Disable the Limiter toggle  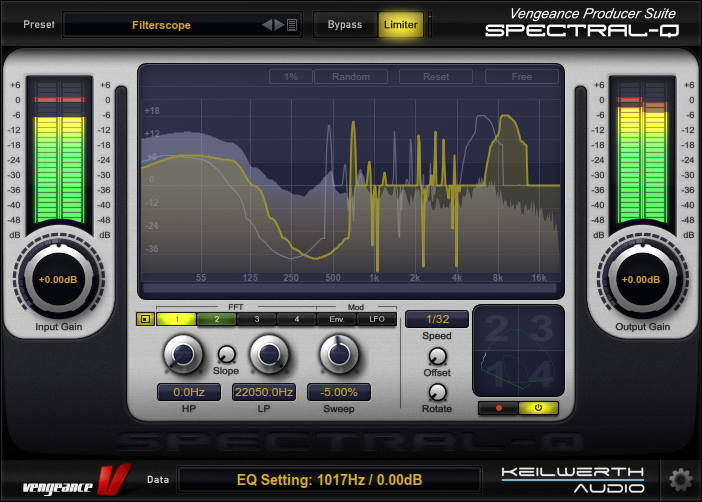(x=401, y=25)
